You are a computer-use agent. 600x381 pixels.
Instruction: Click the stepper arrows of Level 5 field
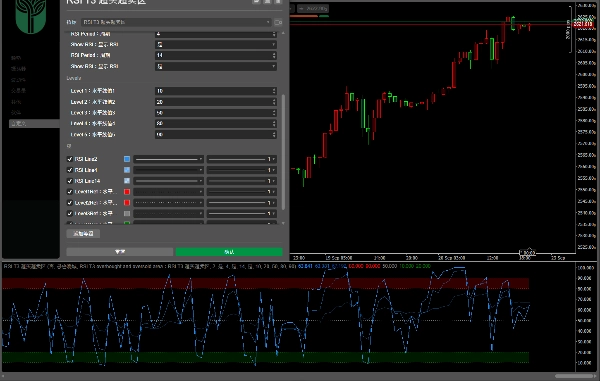[x=274, y=135]
